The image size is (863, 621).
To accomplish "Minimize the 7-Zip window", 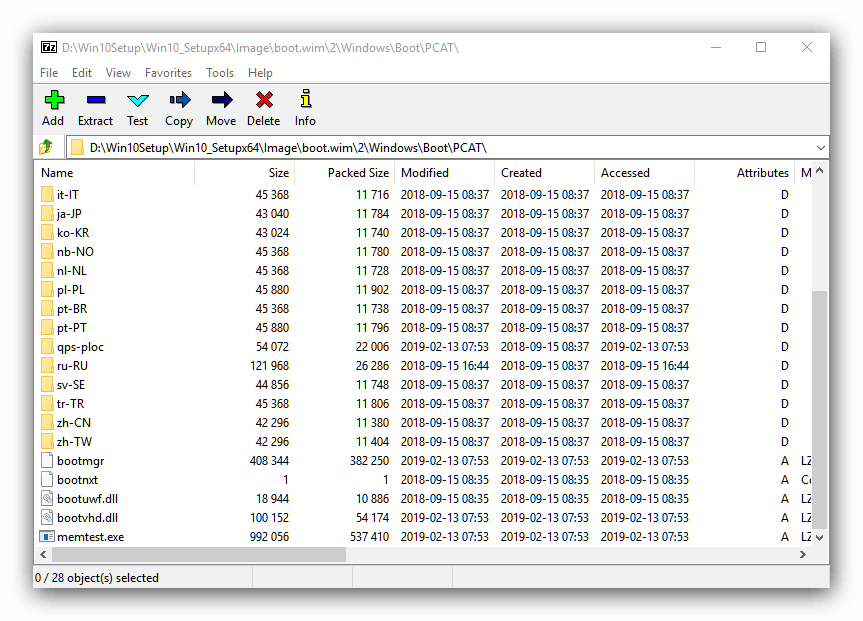I will pyautogui.click(x=716, y=47).
